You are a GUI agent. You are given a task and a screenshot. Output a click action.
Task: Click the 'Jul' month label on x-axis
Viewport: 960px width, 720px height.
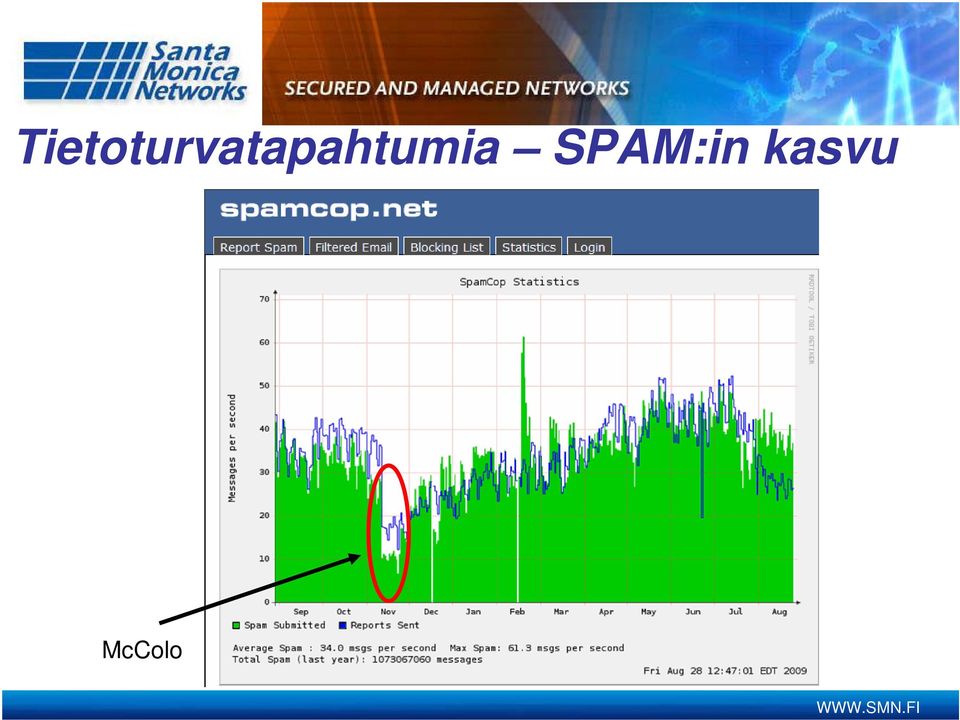735,612
